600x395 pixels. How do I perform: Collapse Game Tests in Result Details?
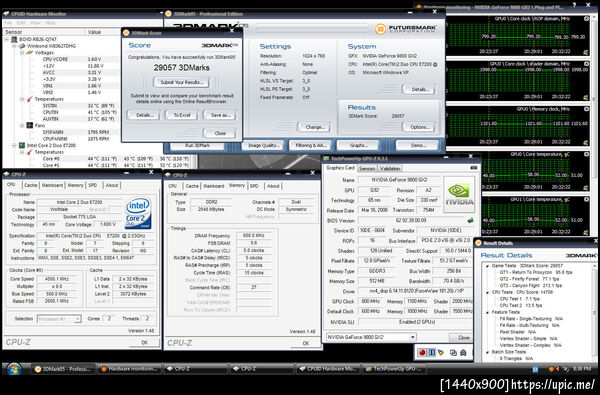pyautogui.click(x=487, y=266)
